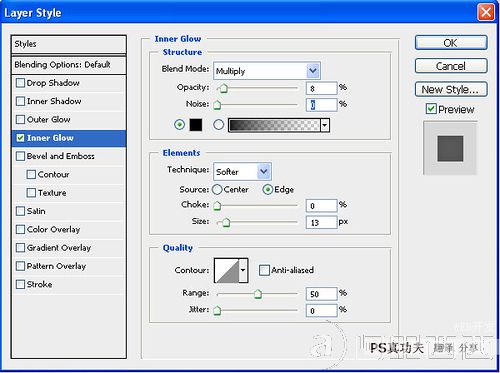
Task: Enable the Drop Shadow checkbox
Action: [20, 83]
